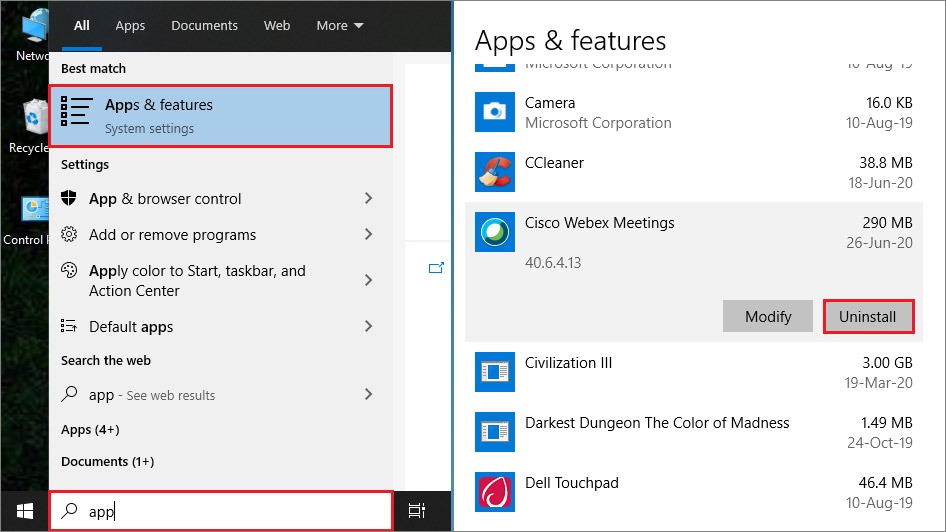
Task: Click the web search magnifier icon beside 'app'
Action: 69,394
